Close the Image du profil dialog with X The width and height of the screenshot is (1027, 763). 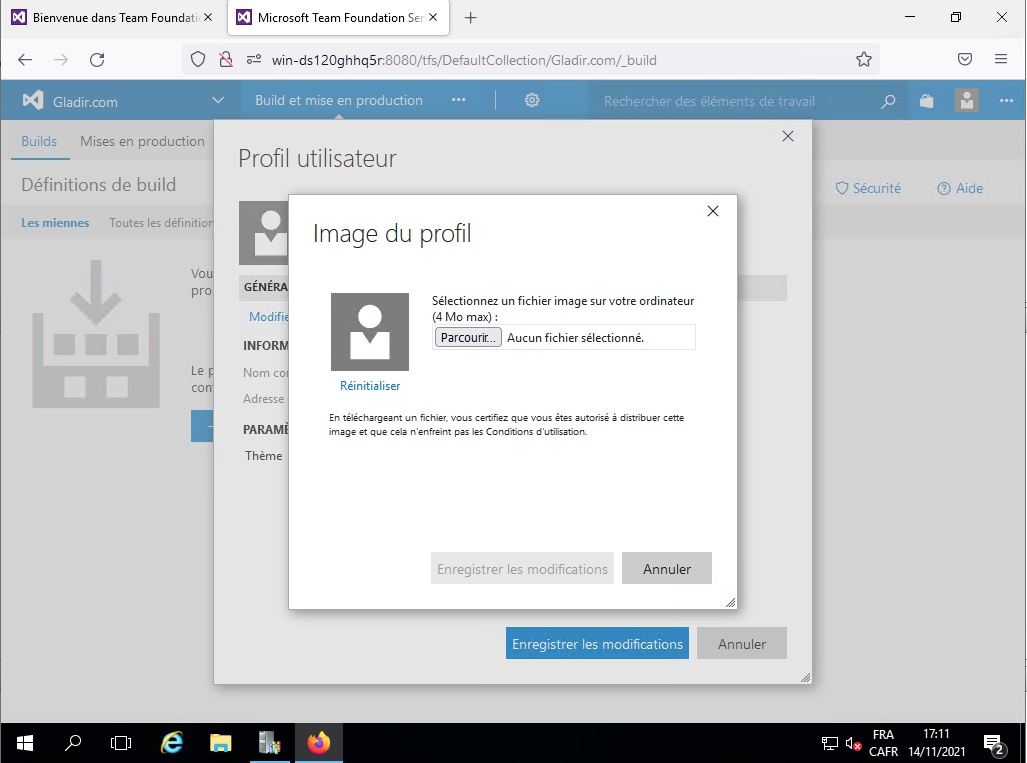tap(713, 211)
